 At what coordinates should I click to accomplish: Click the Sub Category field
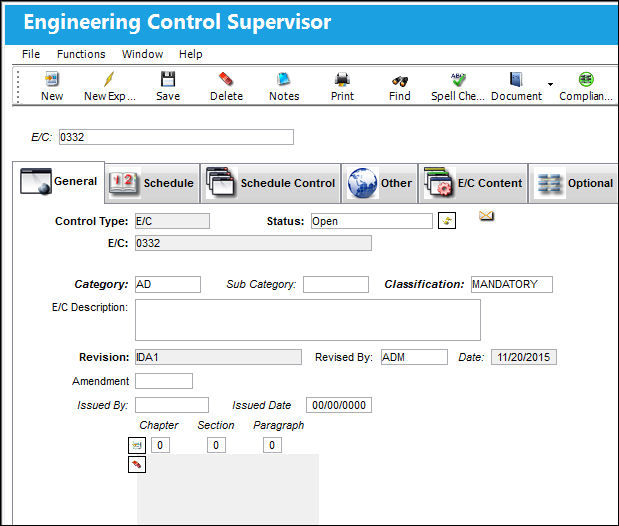pyautogui.click(x=336, y=284)
